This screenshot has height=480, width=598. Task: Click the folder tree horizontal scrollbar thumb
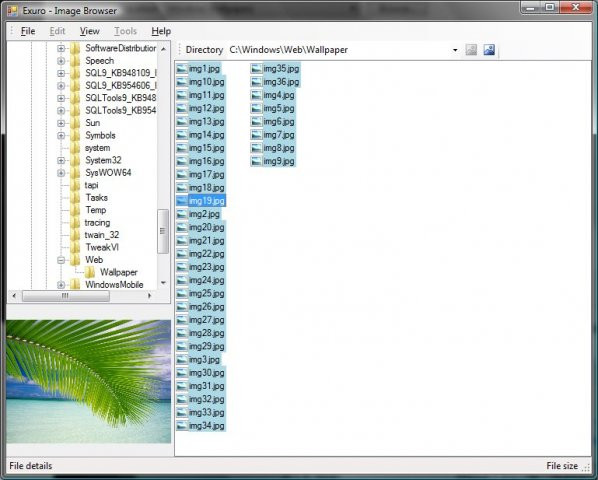click(66, 295)
